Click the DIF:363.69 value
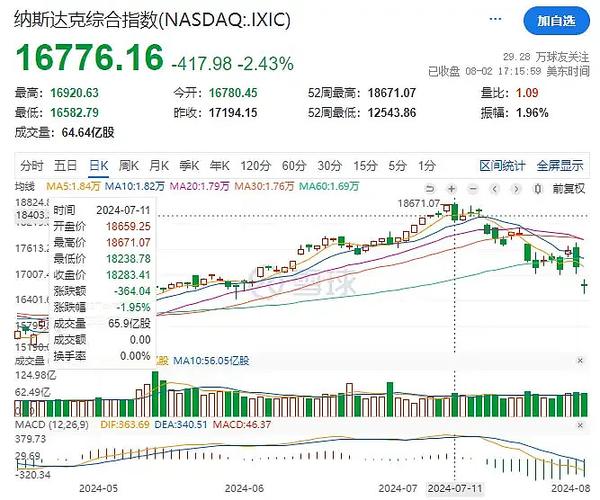The height and width of the screenshot is (500, 600). coord(125,425)
